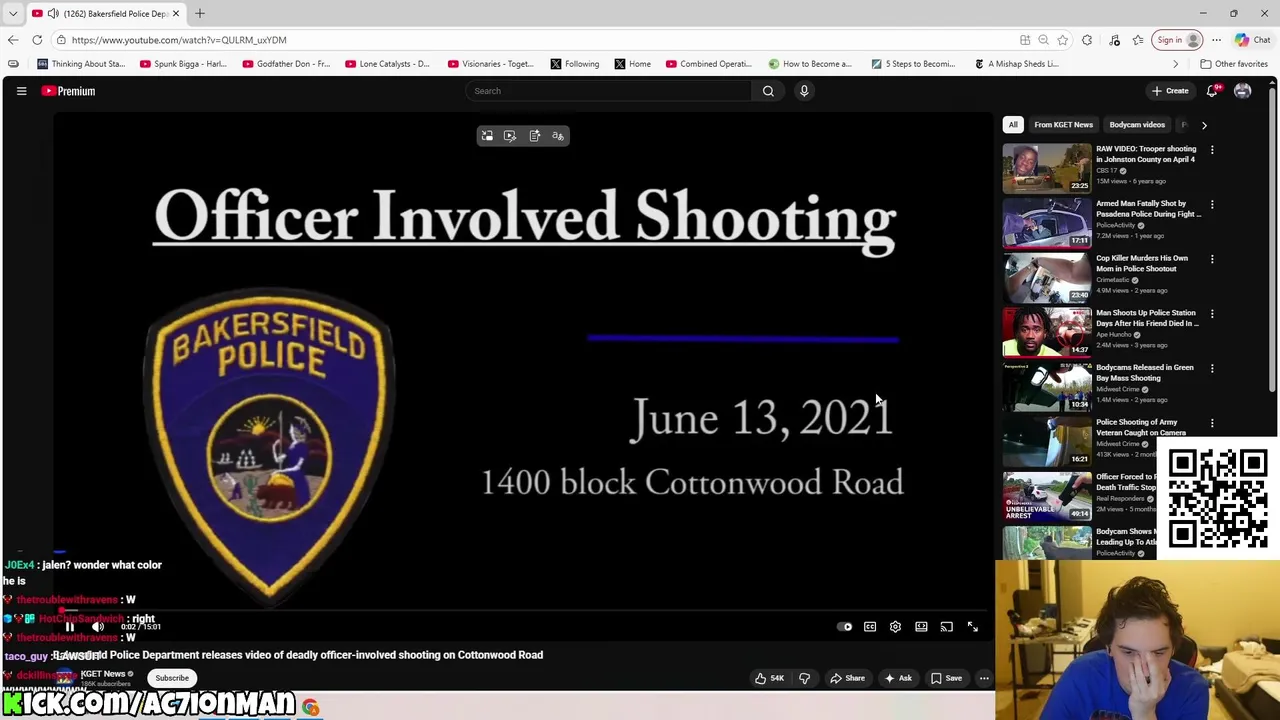1280x720 pixels.
Task: Select From KGET News filter chip
Action: click(1063, 125)
